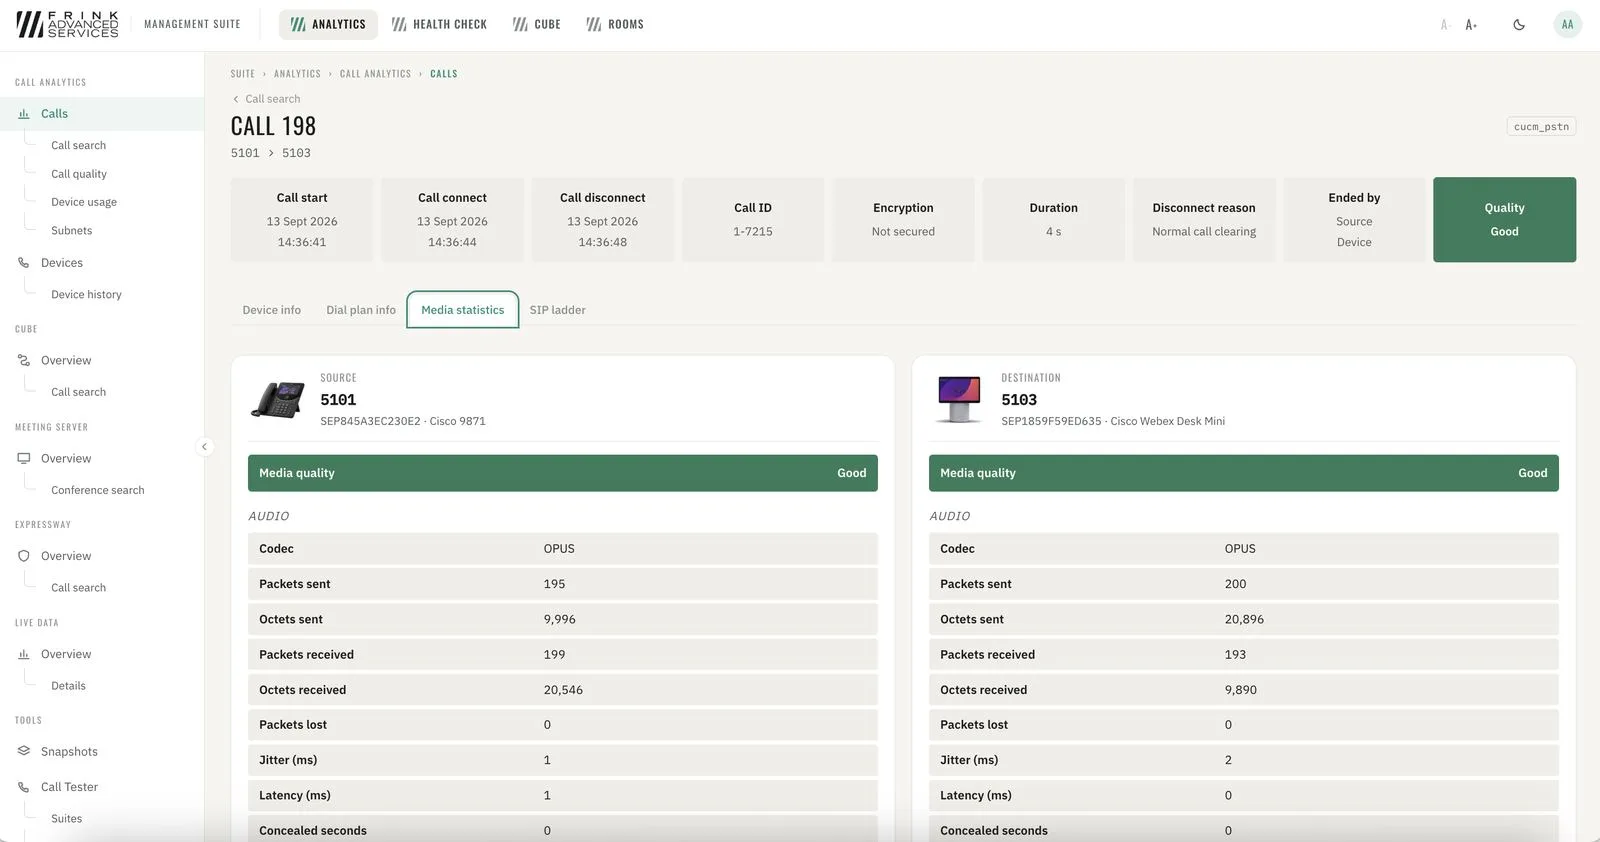Image resolution: width=1600 pixels, height=842 pixels.
Task: Click the Webex Desk Mini destination image
Action: (x=959, y=399)
